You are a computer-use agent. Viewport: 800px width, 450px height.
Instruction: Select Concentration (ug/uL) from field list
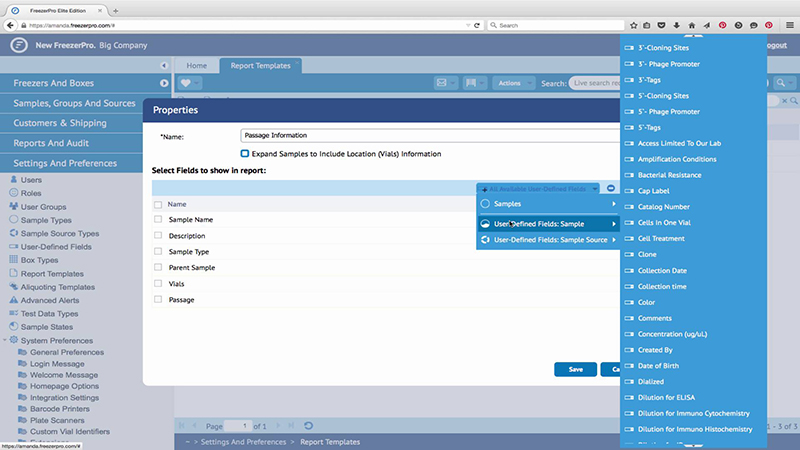coord(672,334)
